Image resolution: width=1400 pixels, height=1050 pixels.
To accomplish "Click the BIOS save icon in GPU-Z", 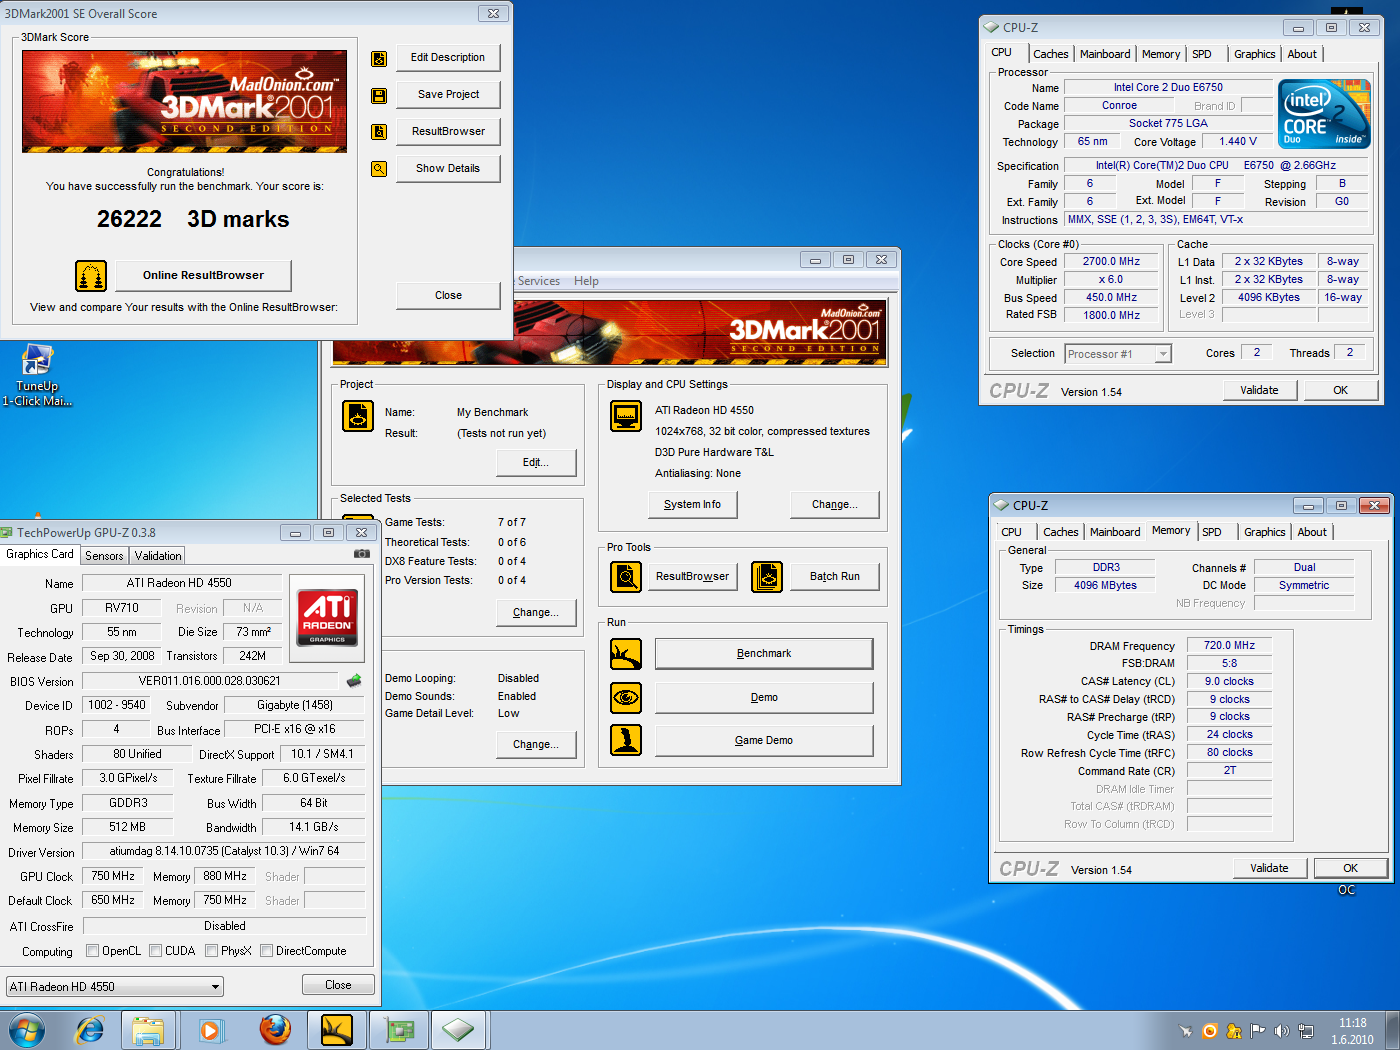I will click(x=354, y=681).
